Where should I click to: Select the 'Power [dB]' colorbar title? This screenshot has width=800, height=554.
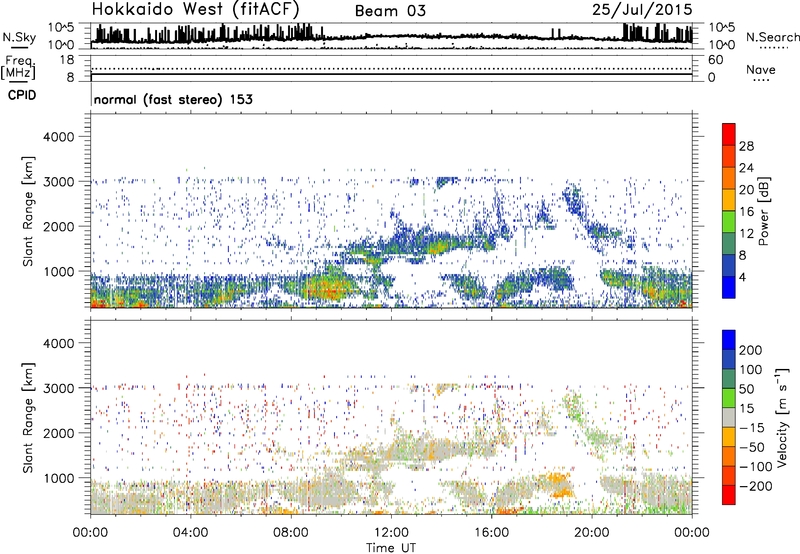click(763, 211)
